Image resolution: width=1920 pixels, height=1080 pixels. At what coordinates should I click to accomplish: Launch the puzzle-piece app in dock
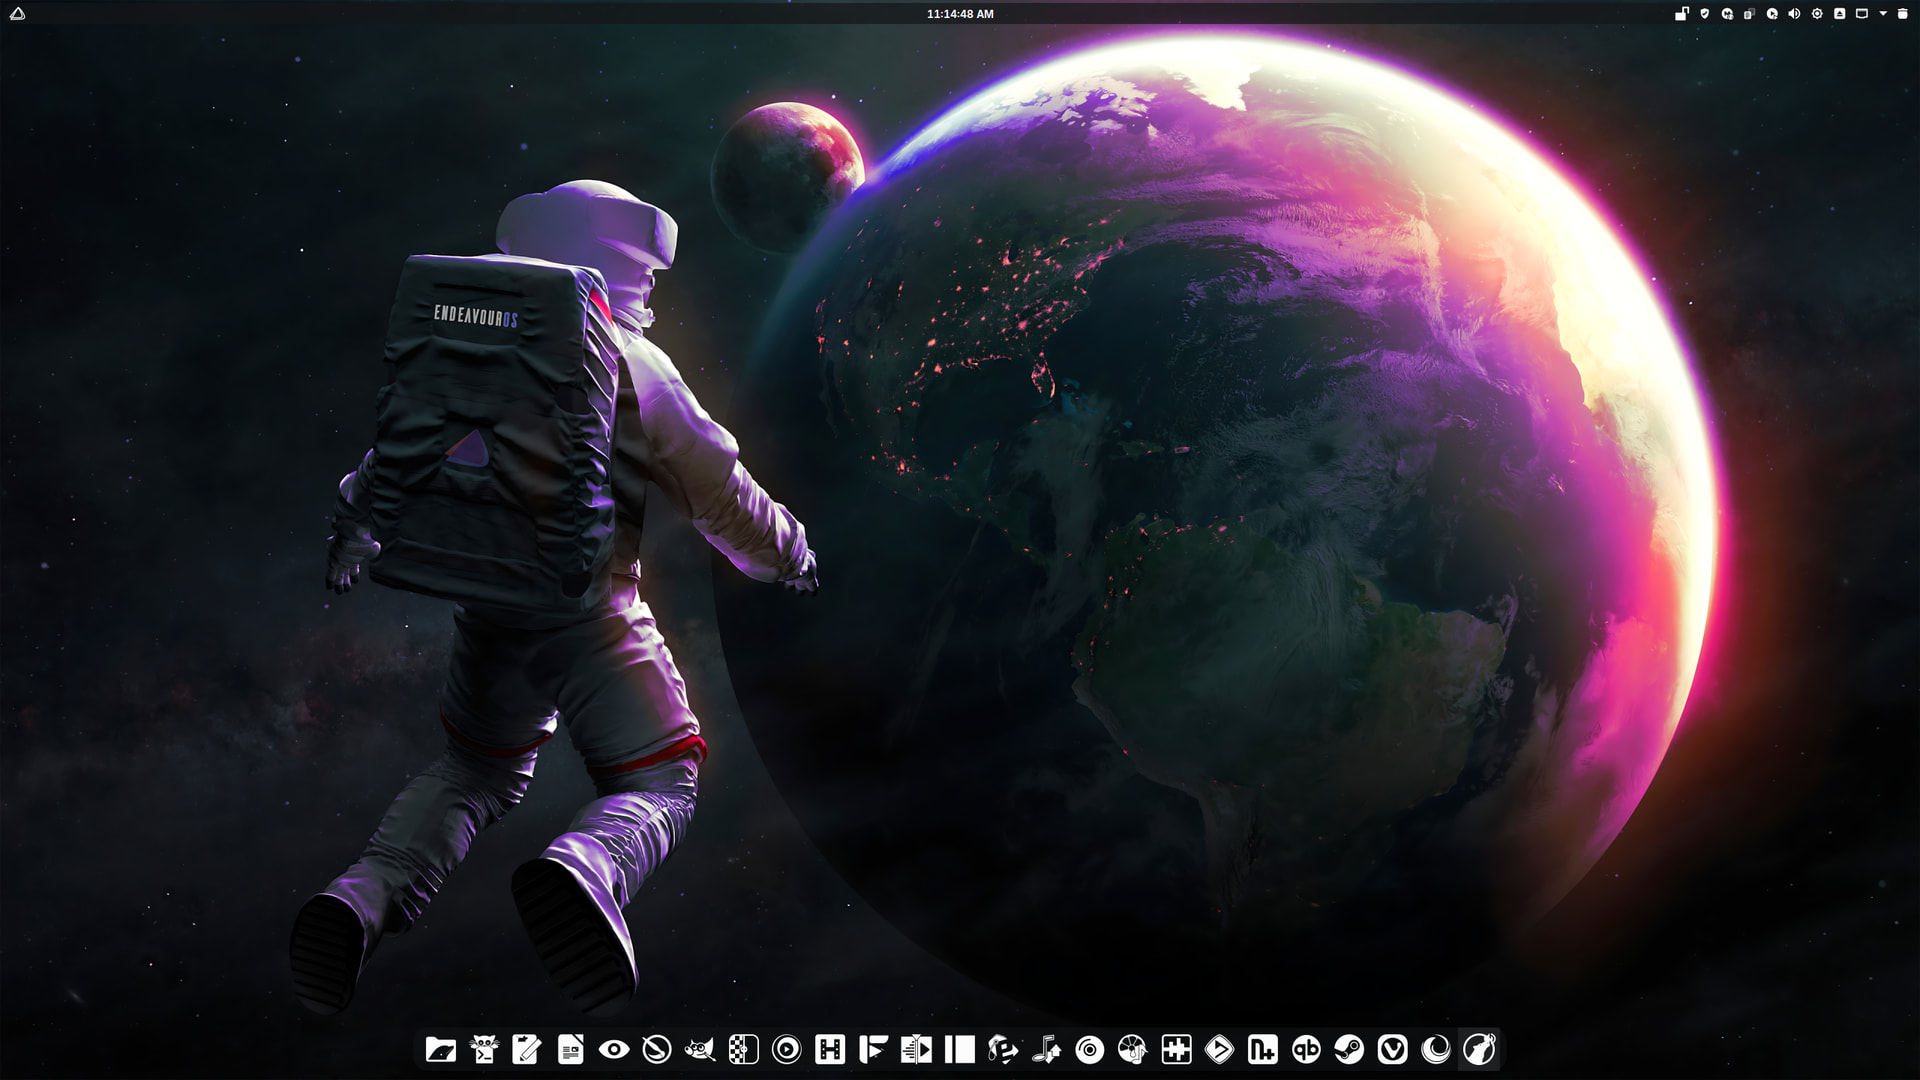pos(1176,1049)
